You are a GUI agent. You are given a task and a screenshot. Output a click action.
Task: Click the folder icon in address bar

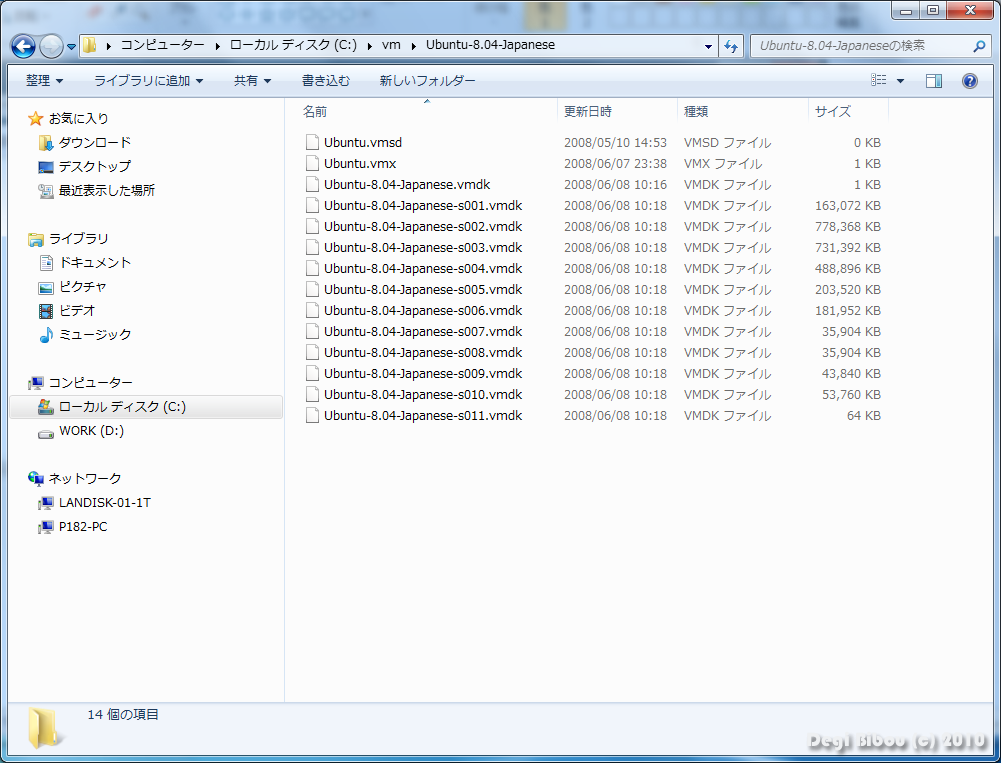point(90,45)
